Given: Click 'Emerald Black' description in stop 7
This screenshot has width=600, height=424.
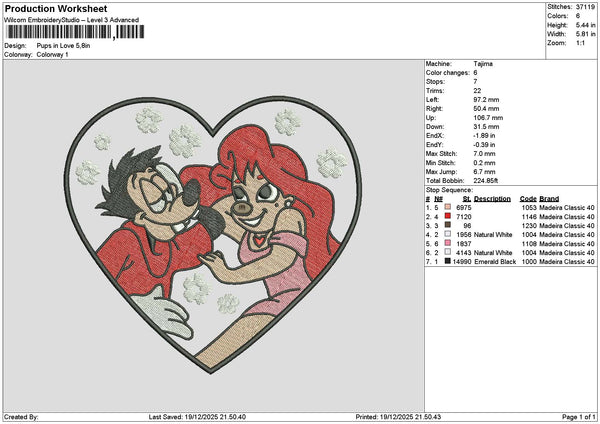Looking at the screenshot, I should pyautogui.click(x=495, y=262).
